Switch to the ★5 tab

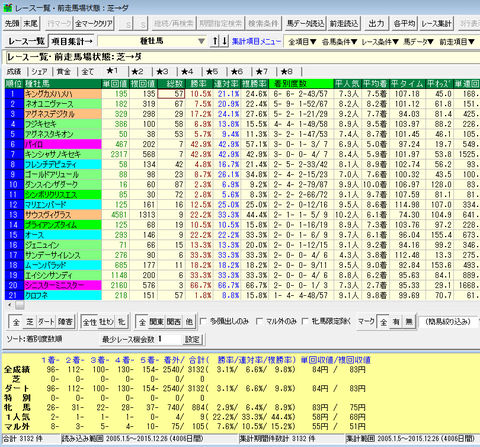click(x=212, y=72)
